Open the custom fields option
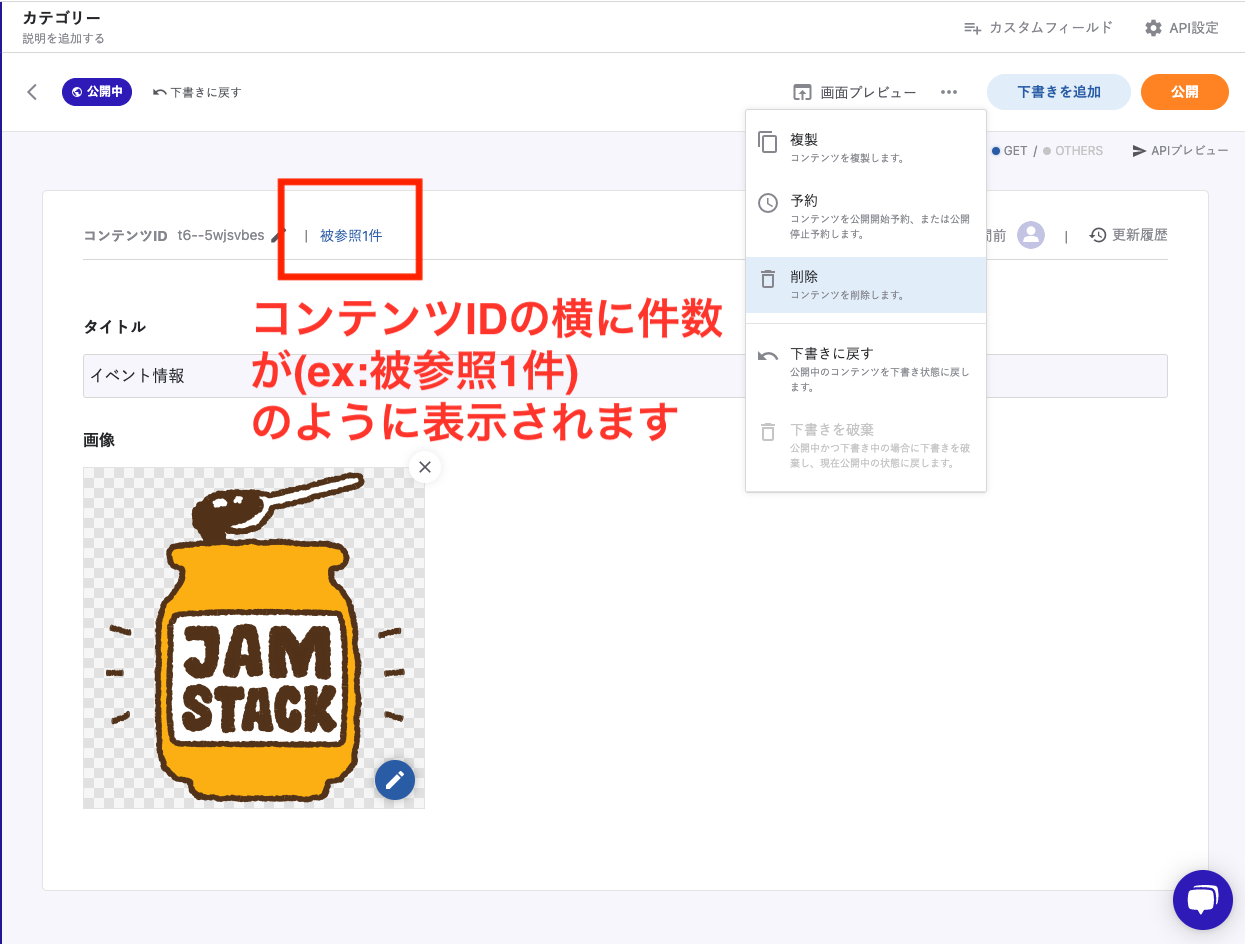Screen dimensions: 1245x944 (1037, 28)
